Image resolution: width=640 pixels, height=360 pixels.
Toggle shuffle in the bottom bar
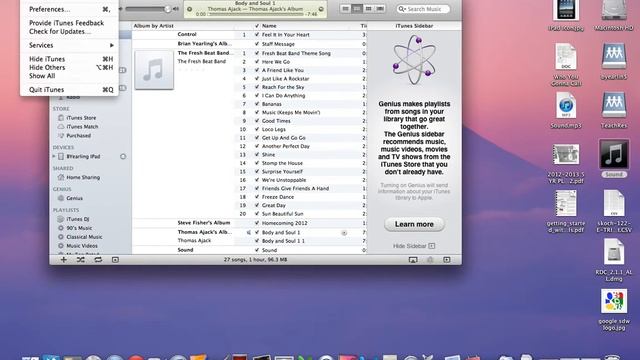click(81, 260)
